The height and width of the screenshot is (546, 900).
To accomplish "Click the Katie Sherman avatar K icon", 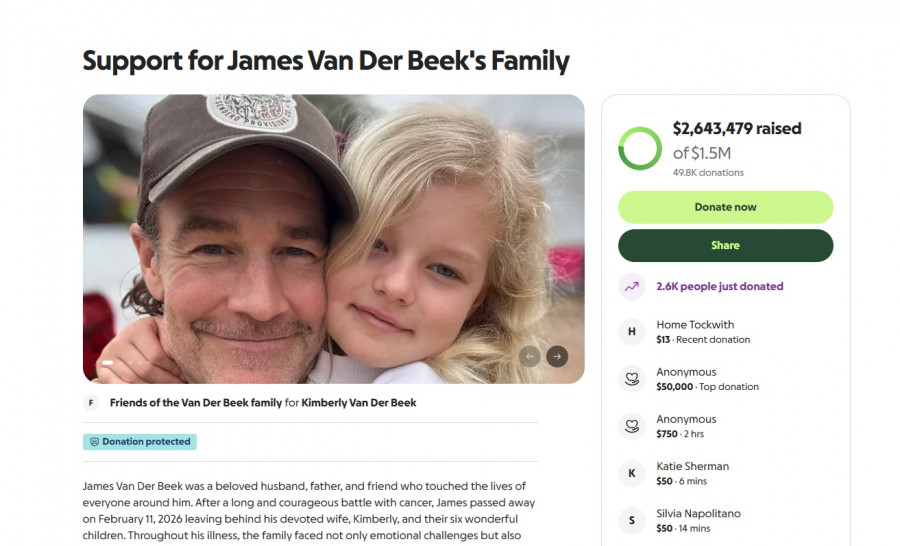I will pos(631,473).
